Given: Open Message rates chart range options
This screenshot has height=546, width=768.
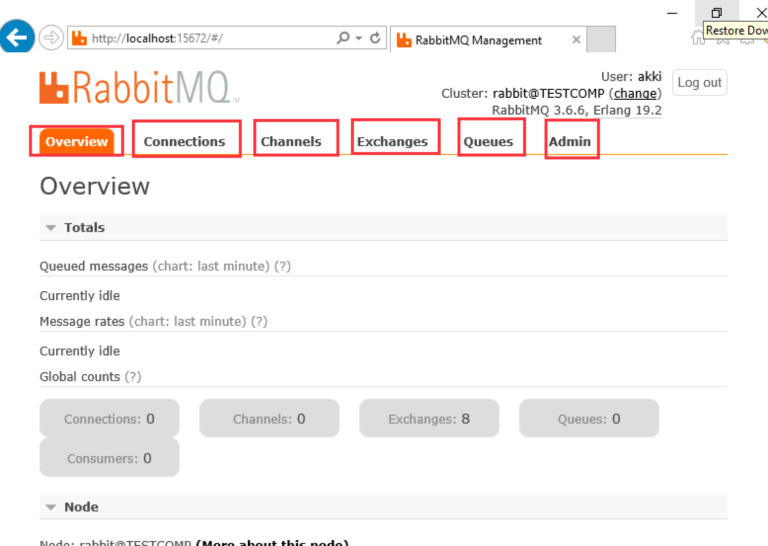Looking at the screenshot, I should 188,322.
